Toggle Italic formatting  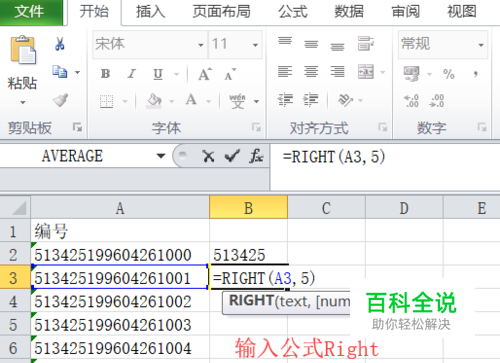coord(132,74)
